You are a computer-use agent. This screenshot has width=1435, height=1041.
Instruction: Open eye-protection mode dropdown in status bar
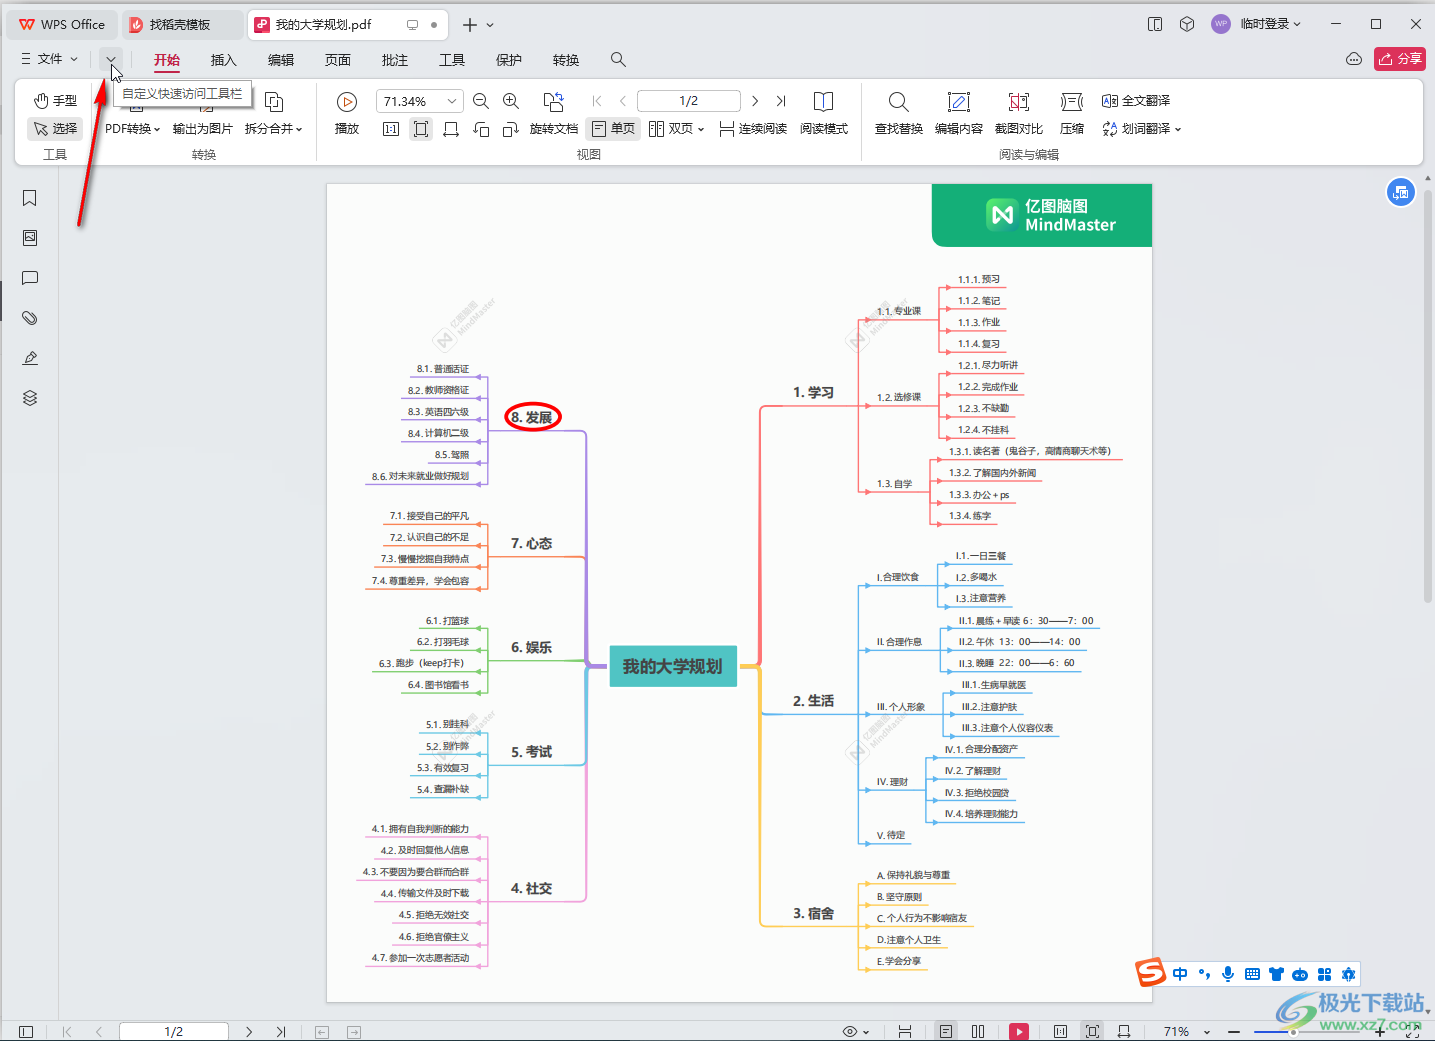tap(857, 1031)
